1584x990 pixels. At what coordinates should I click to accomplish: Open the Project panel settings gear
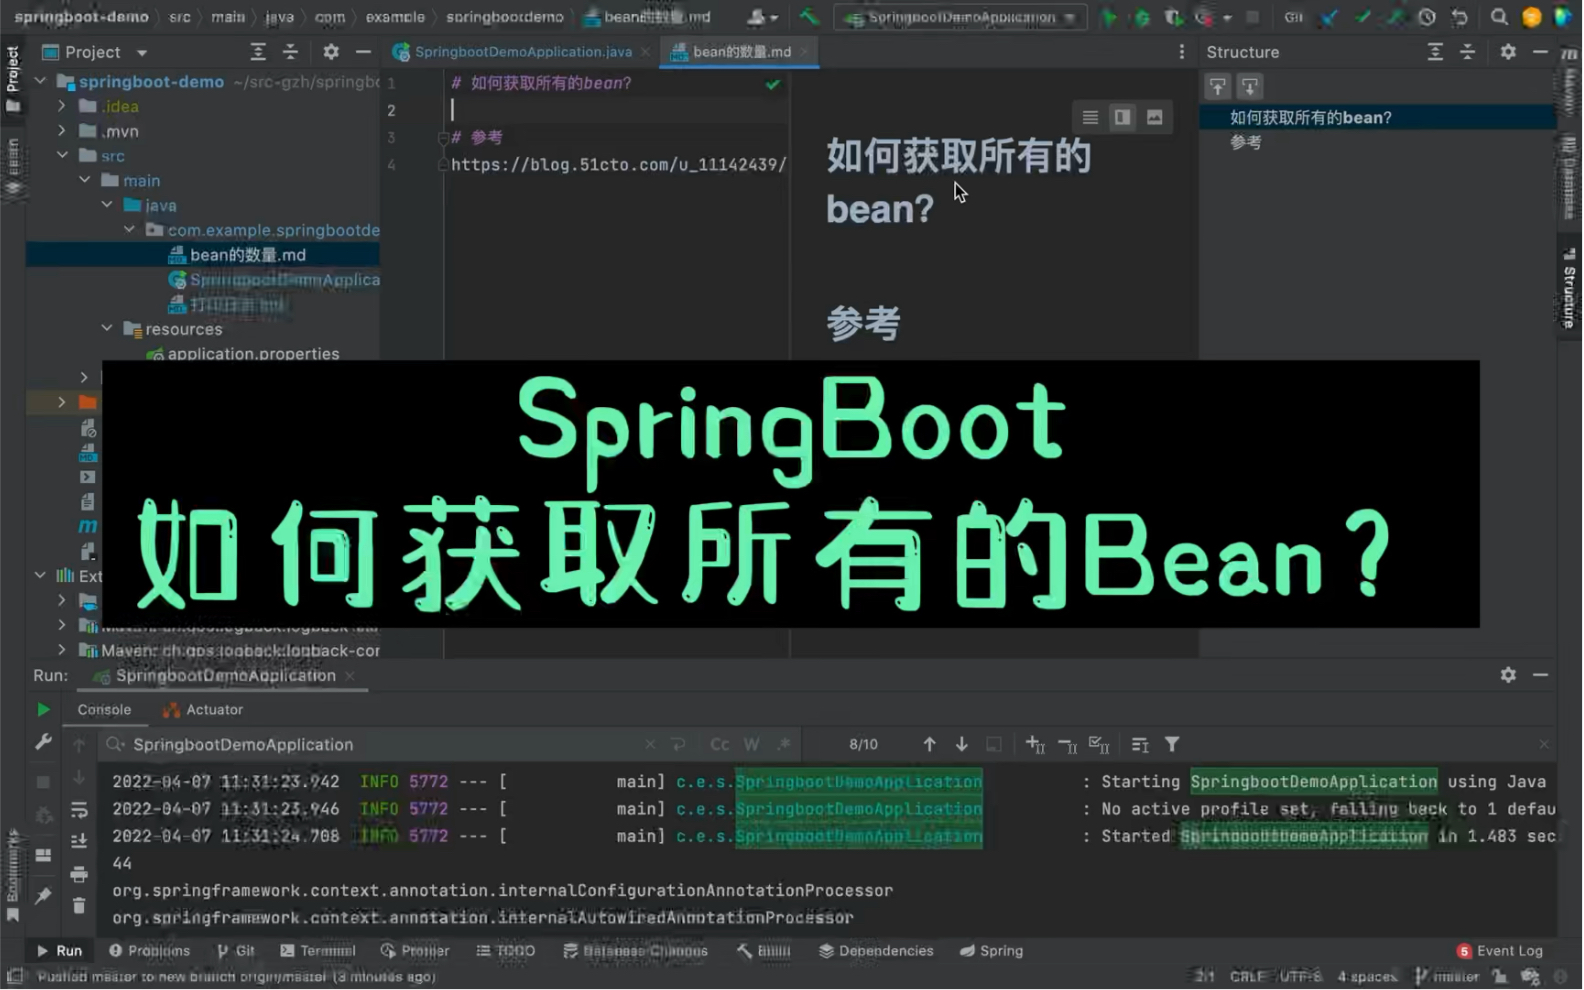pyautogui.click(x=331, y=51)
